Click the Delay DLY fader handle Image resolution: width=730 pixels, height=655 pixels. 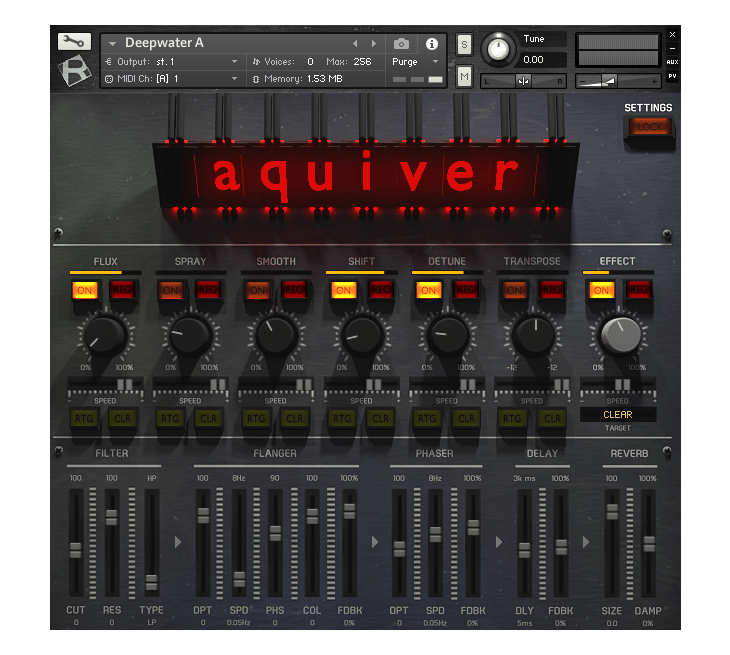[524, 550]
